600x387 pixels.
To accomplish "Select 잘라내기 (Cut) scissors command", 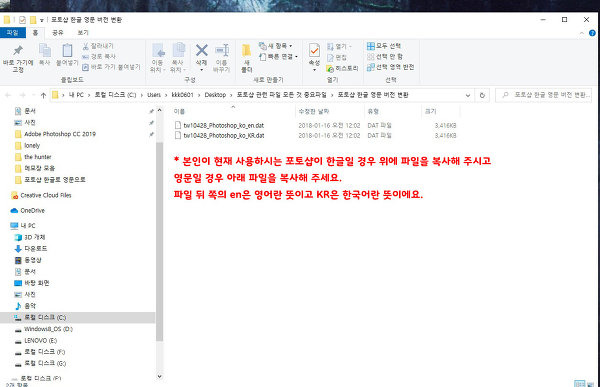I will pyautogui.click(x=98, y=46).
